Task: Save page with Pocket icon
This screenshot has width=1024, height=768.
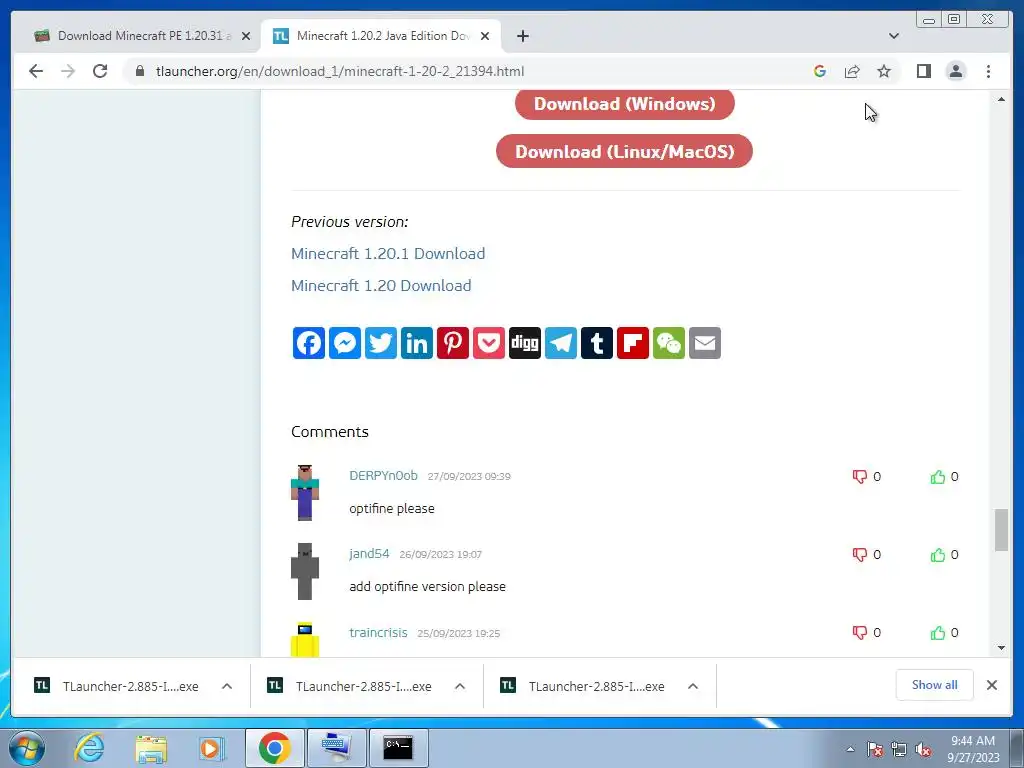Action: [488, 343]
